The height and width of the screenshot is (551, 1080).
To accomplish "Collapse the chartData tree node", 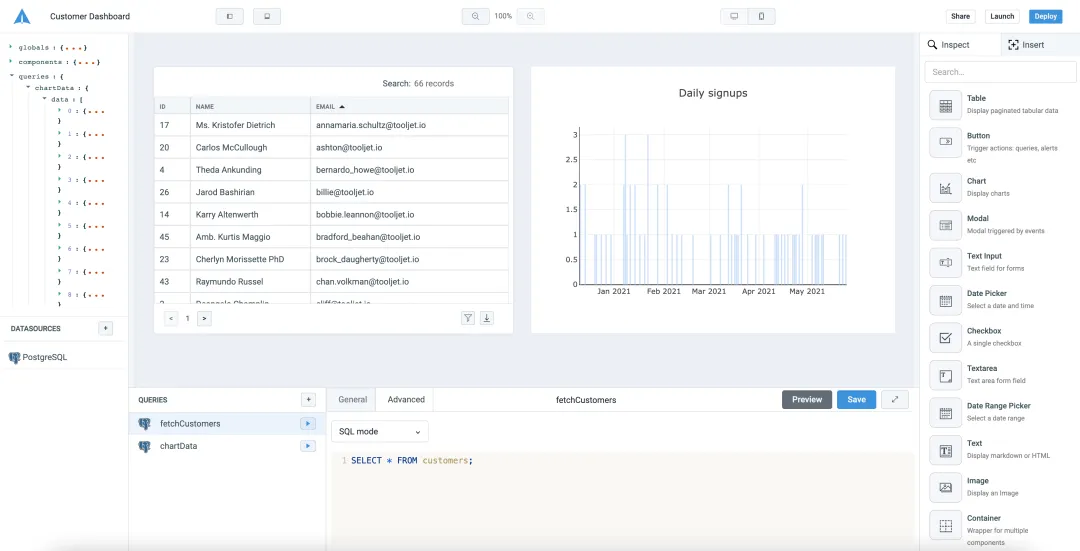I will [28, 87].
